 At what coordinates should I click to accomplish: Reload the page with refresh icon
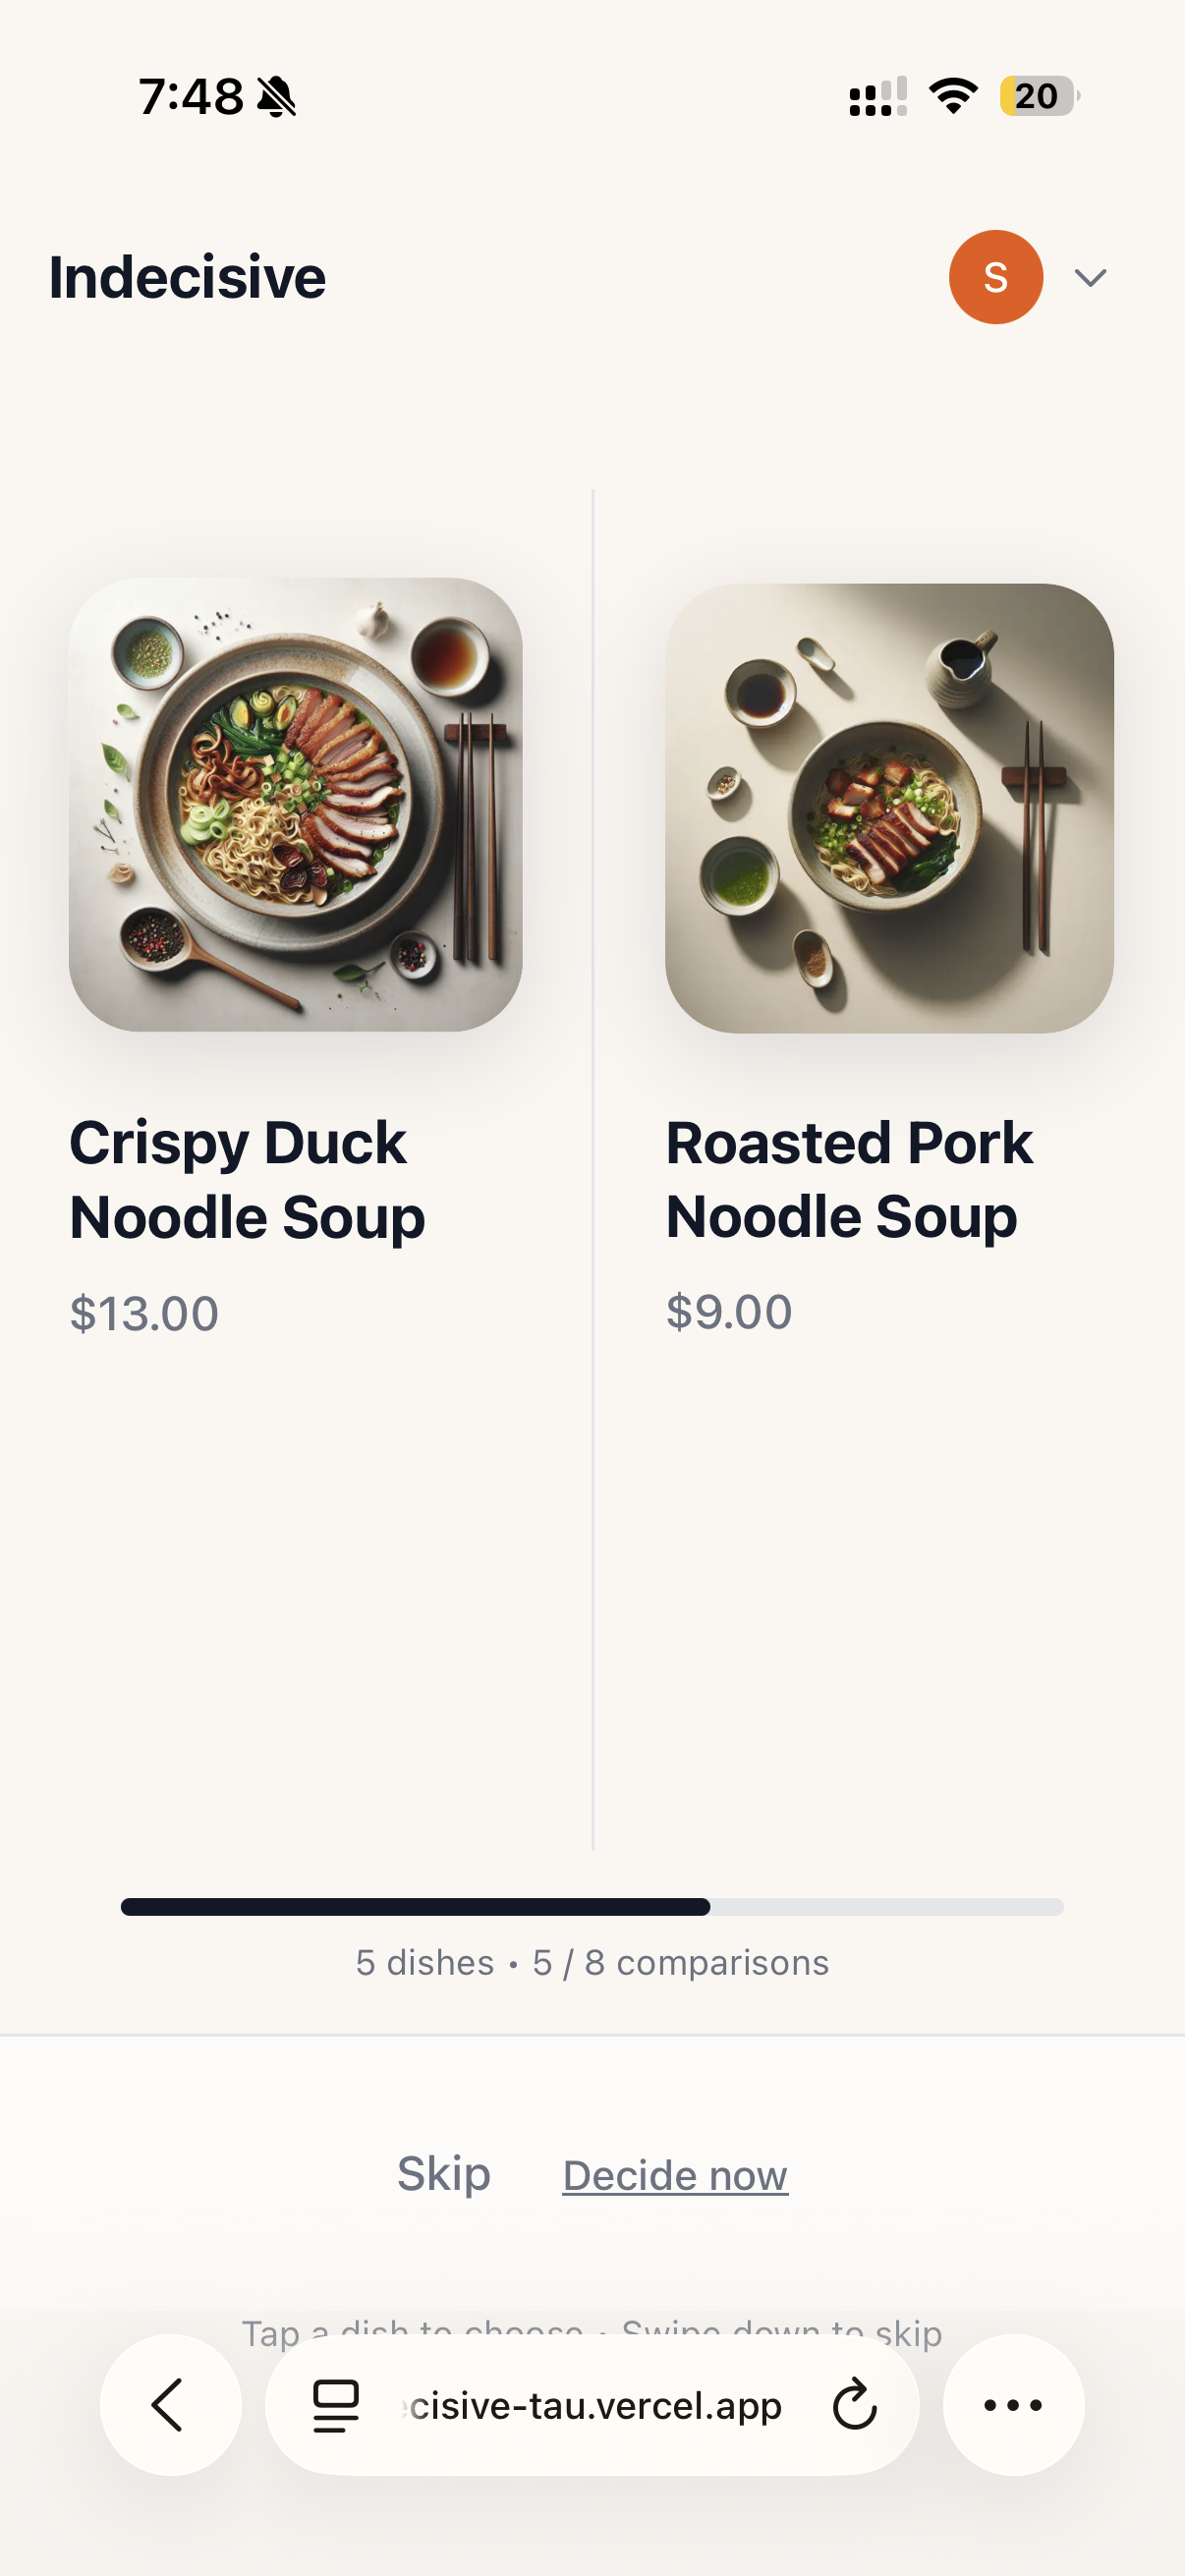click(854, 2404)
